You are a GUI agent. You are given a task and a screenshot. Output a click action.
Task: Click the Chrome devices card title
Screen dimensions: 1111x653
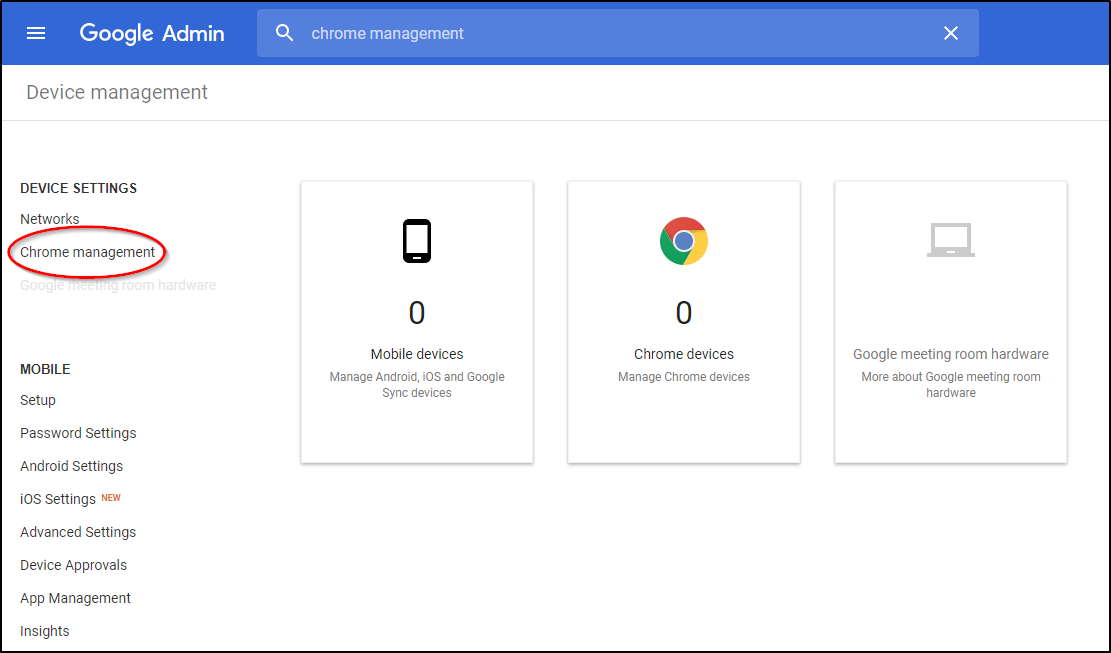(684, 354)
